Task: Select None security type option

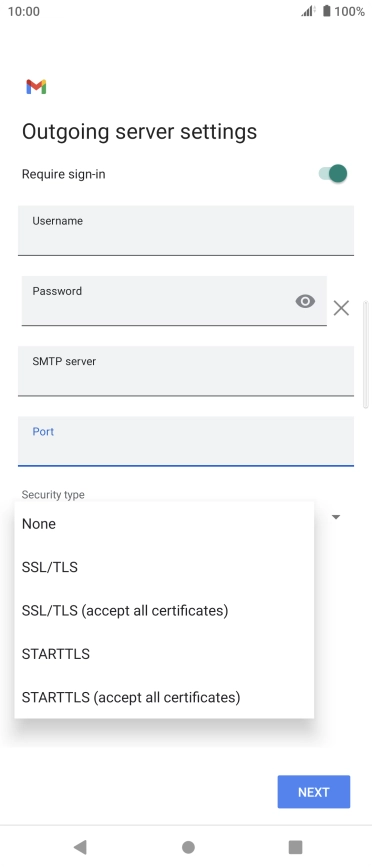Action: pos(164,524)
